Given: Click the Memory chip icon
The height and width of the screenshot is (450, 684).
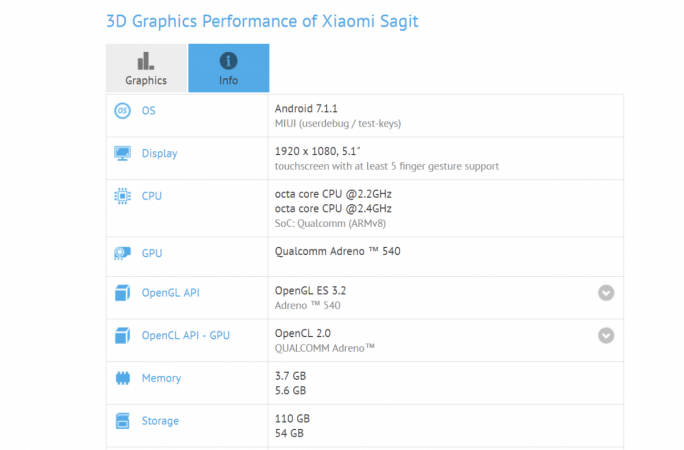Looking at the screenshot, I should (x=122, y=379).
